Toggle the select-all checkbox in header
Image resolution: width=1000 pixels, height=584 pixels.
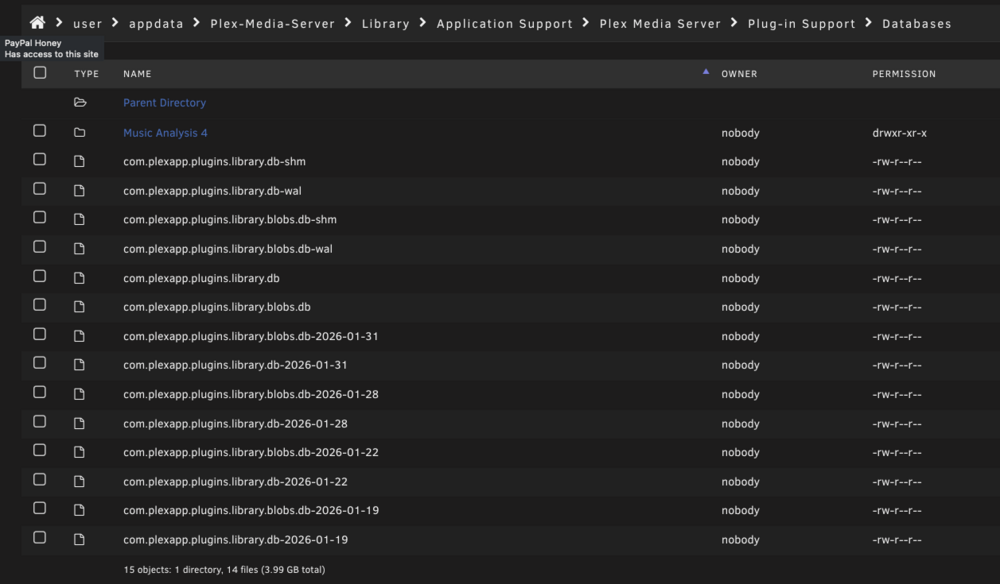40,73
